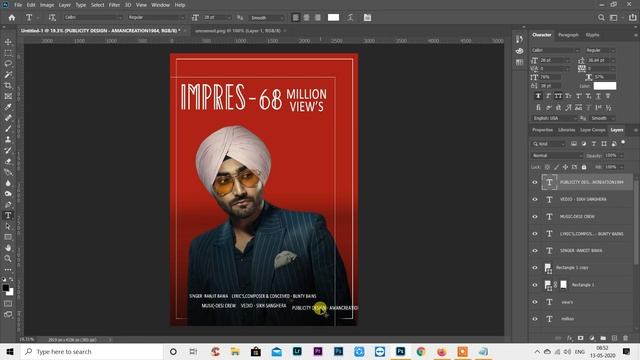The image size is (640, 360).
Task: Toggle text orientation in options bar
Action: [x=52, y=18]
